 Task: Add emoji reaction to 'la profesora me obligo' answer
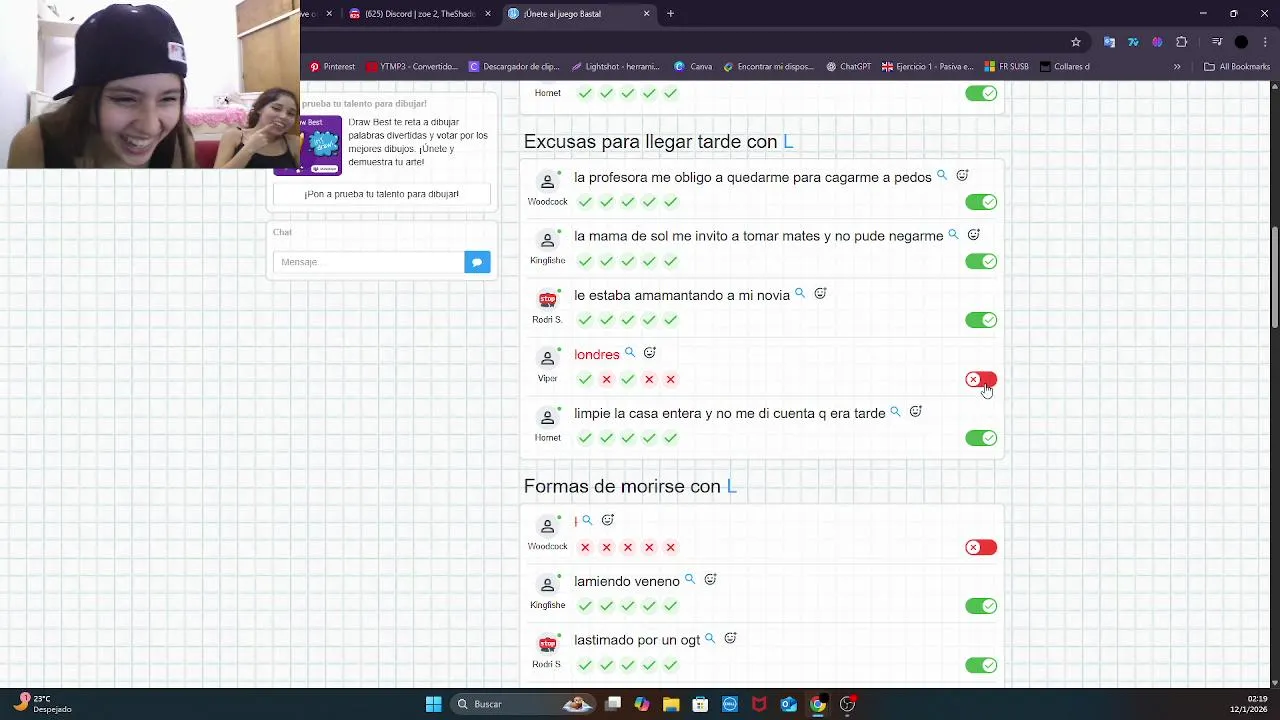point(962,176)
